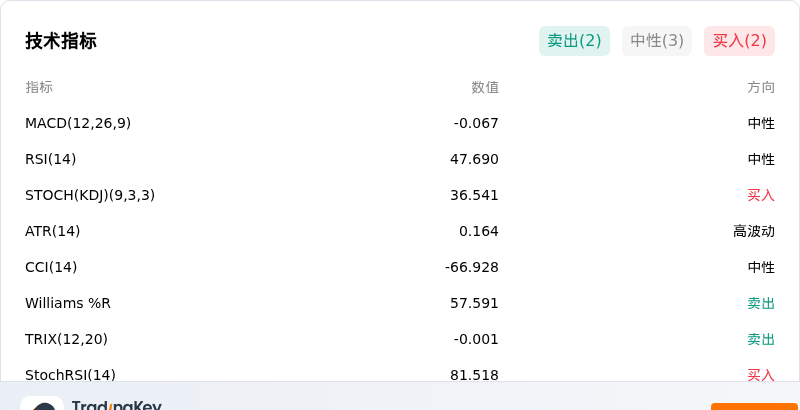
Task: Click the orange button in banner
Action: click(755, 406)
